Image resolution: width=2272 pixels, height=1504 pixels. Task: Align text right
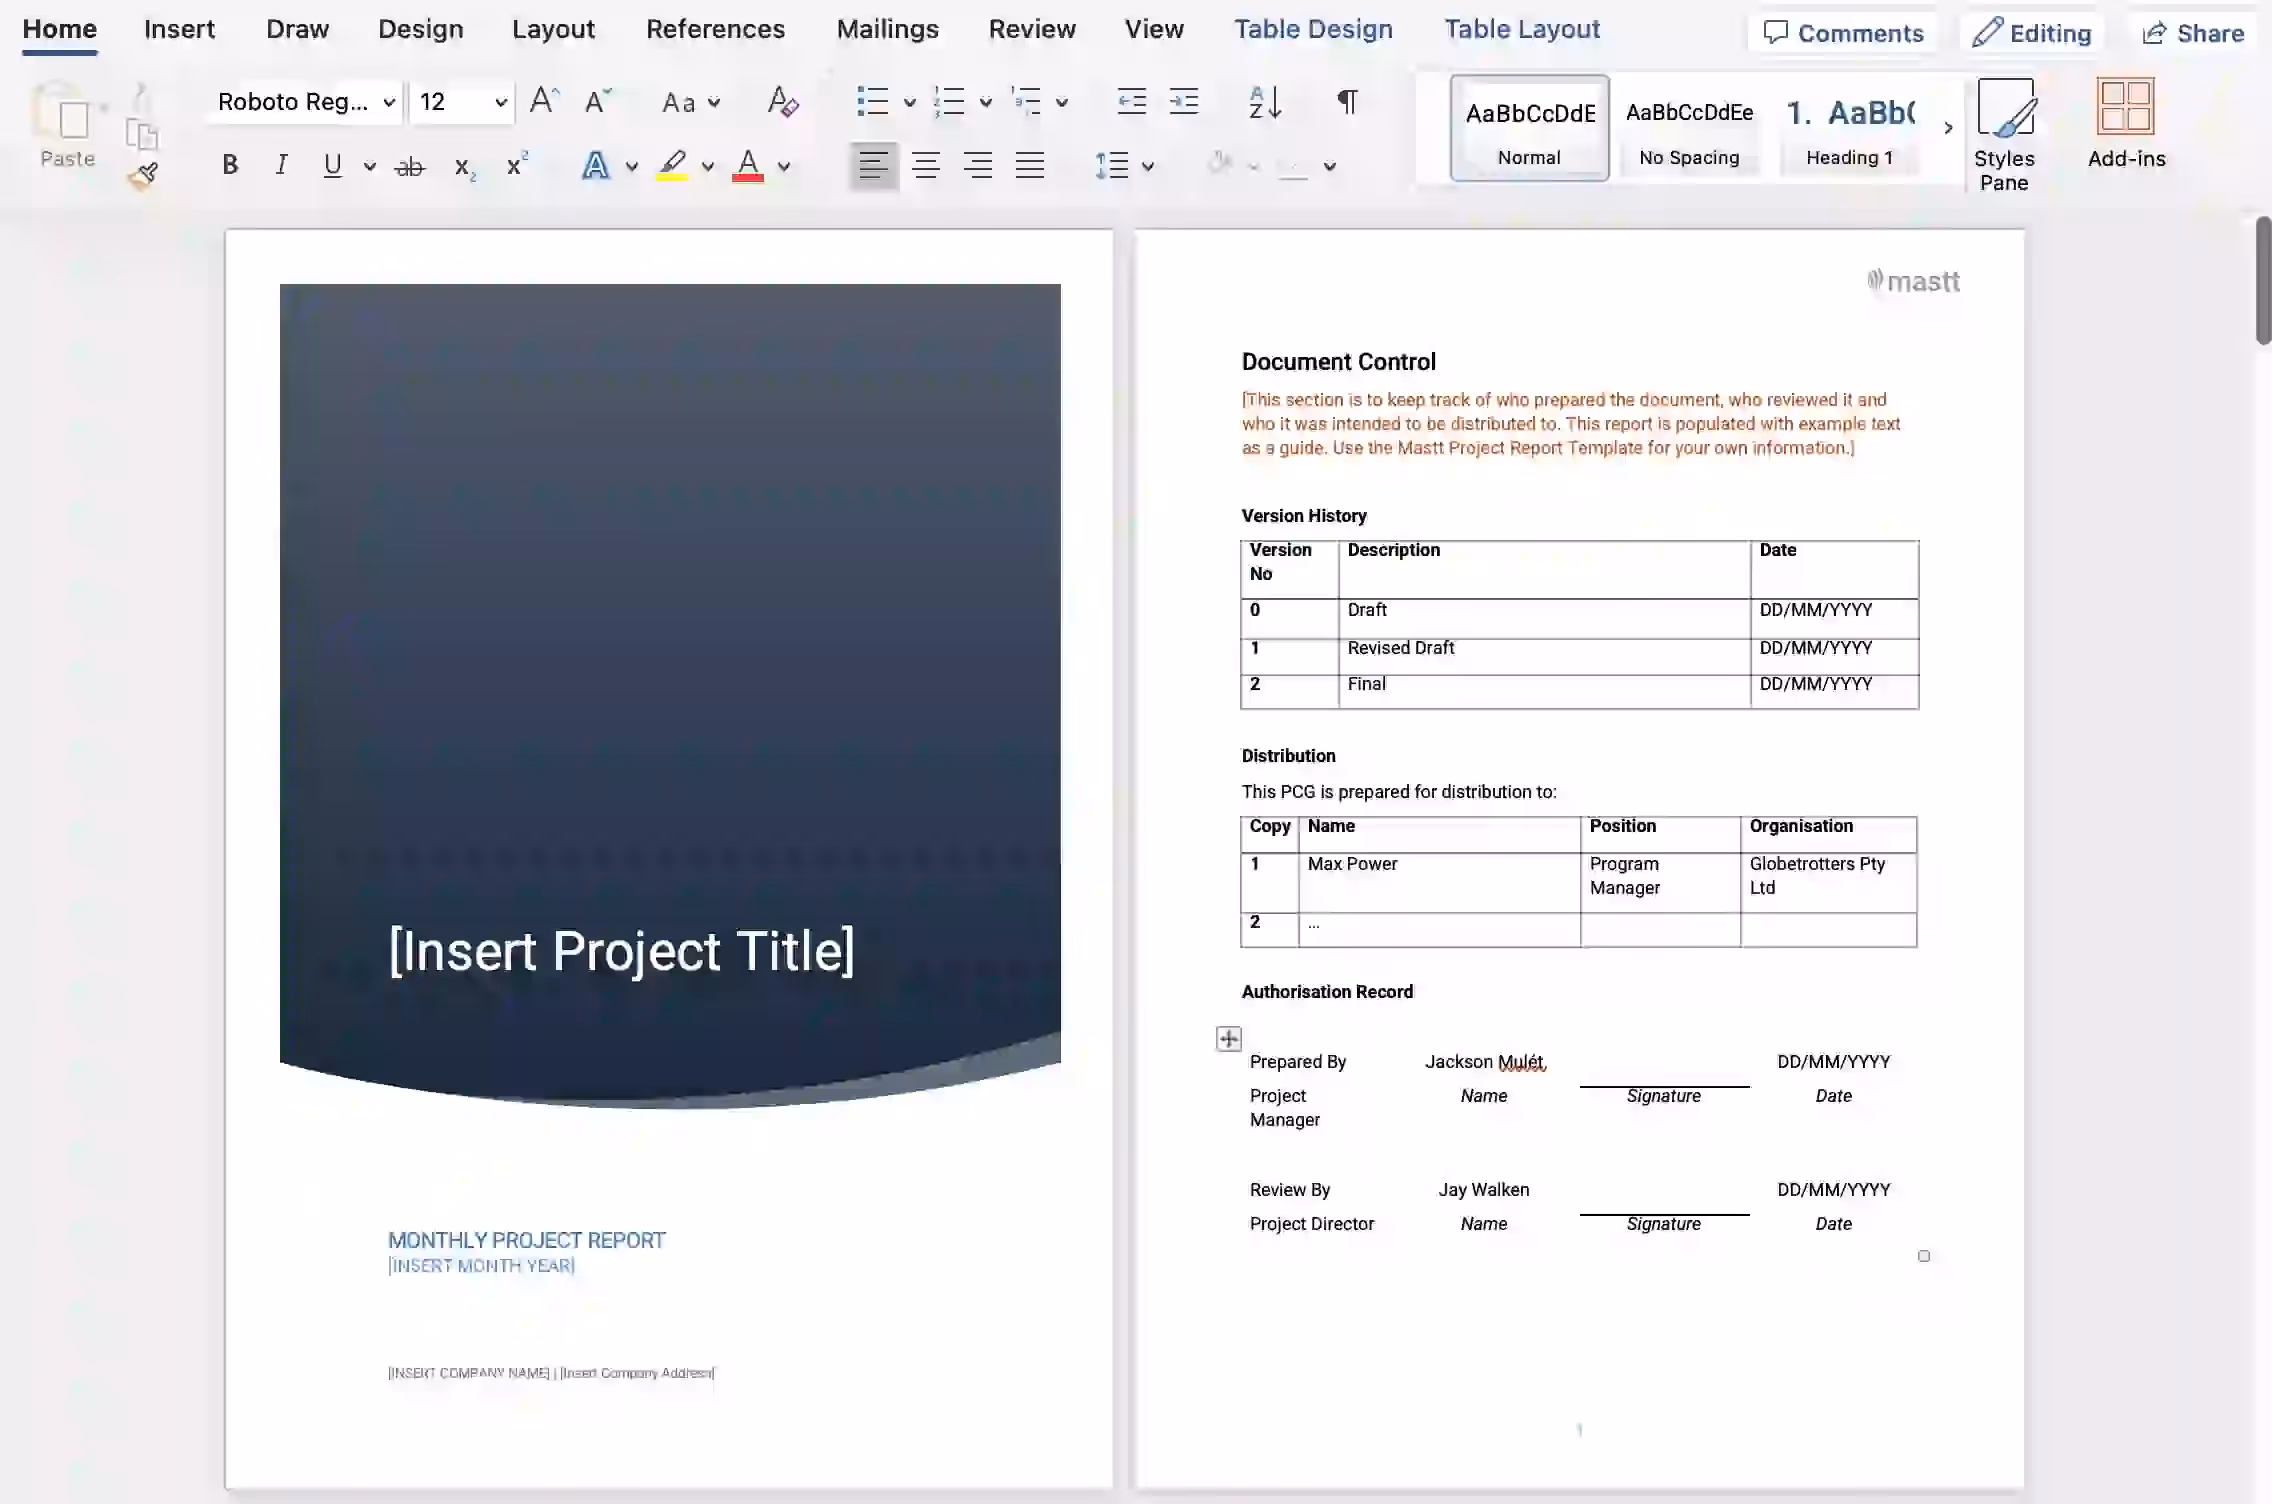978,165
